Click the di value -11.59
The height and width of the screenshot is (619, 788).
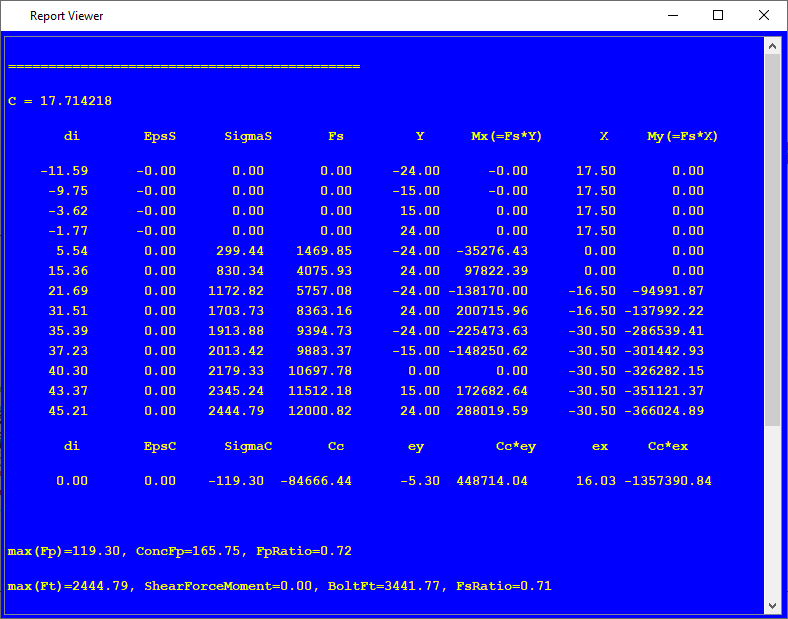pyautogui.click(x=64, y=171)
